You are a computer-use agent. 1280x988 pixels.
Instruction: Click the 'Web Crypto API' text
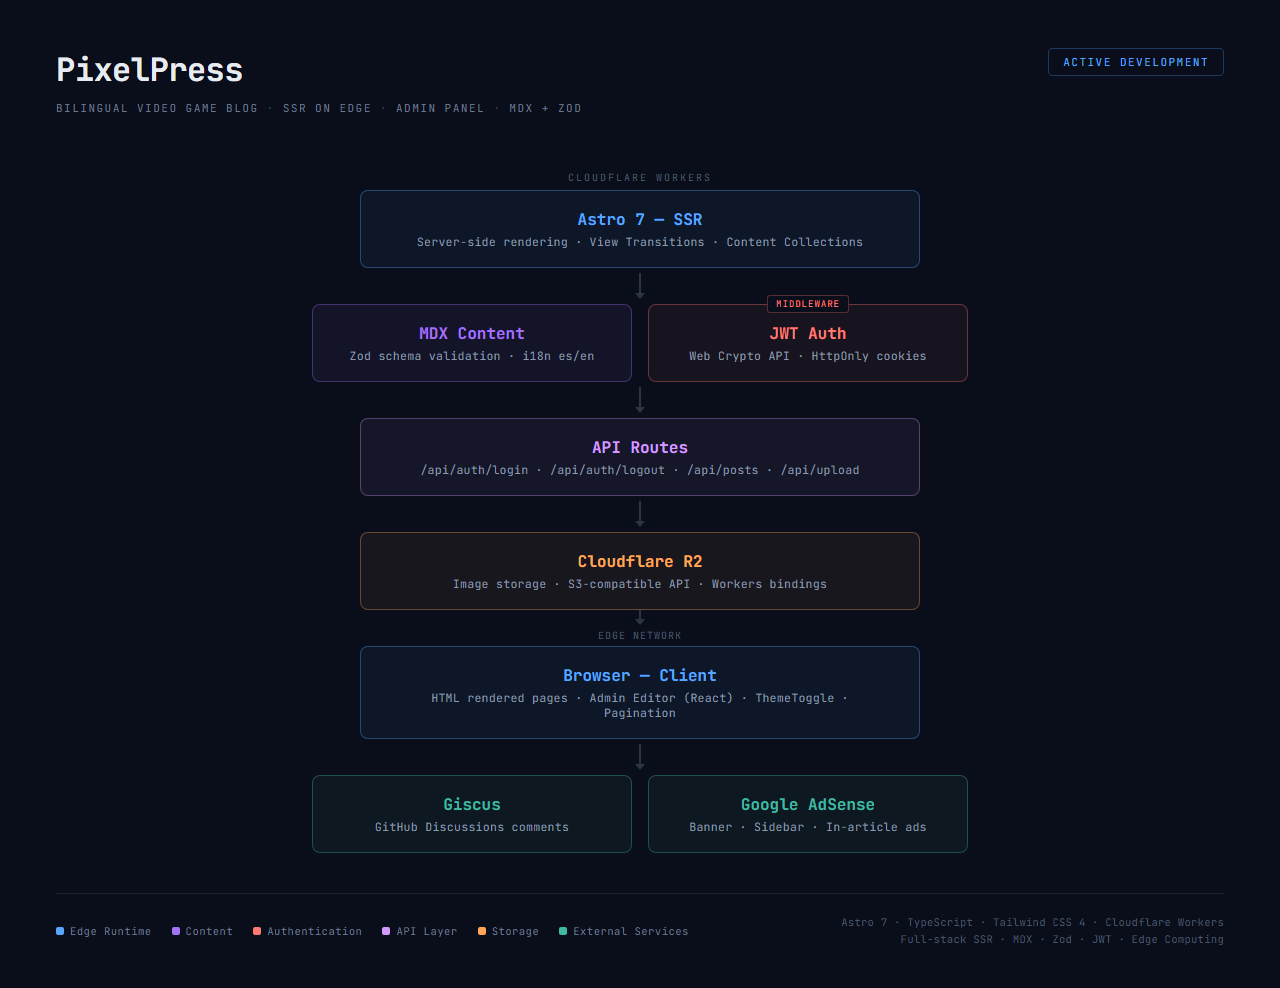[739, 356]
